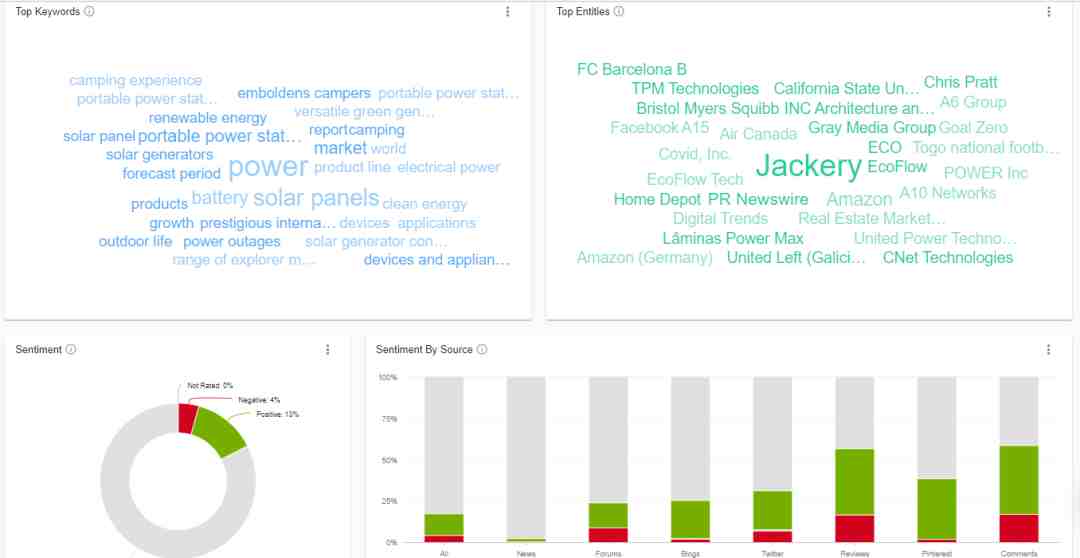Select the 'Jackery' entity
The height and width of the screenshot is (558, 1080).
coord(809,166)
